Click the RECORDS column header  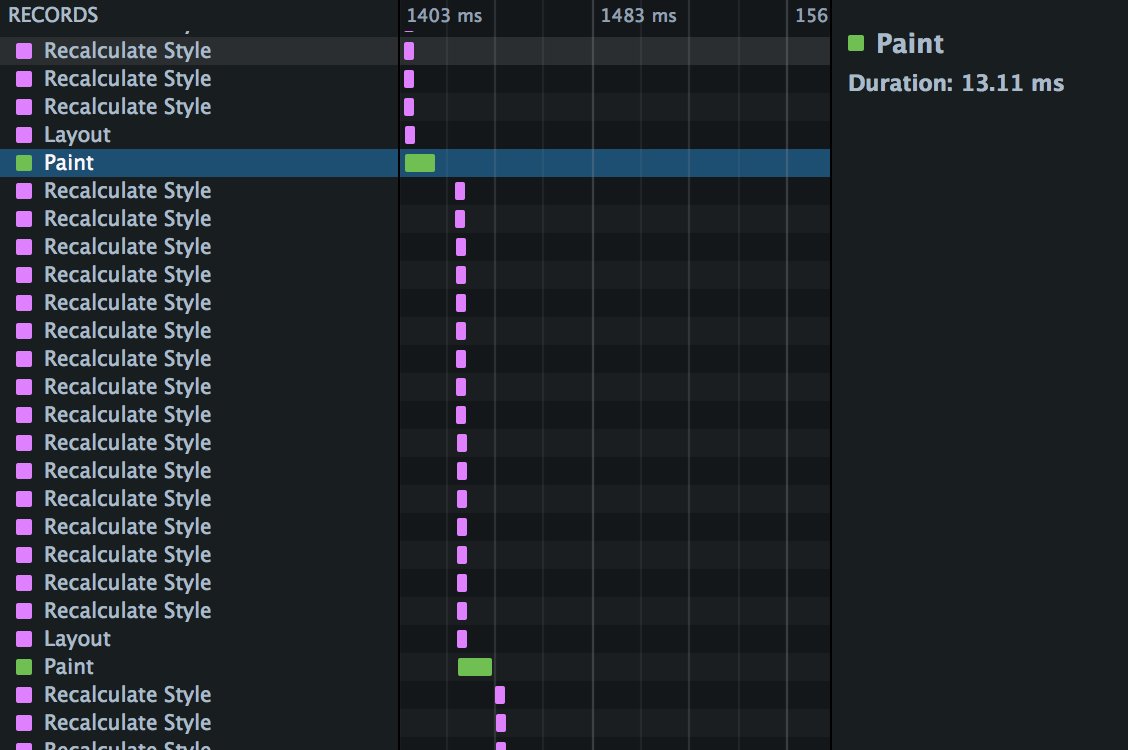pyautogui.click(x=53, y=15)
